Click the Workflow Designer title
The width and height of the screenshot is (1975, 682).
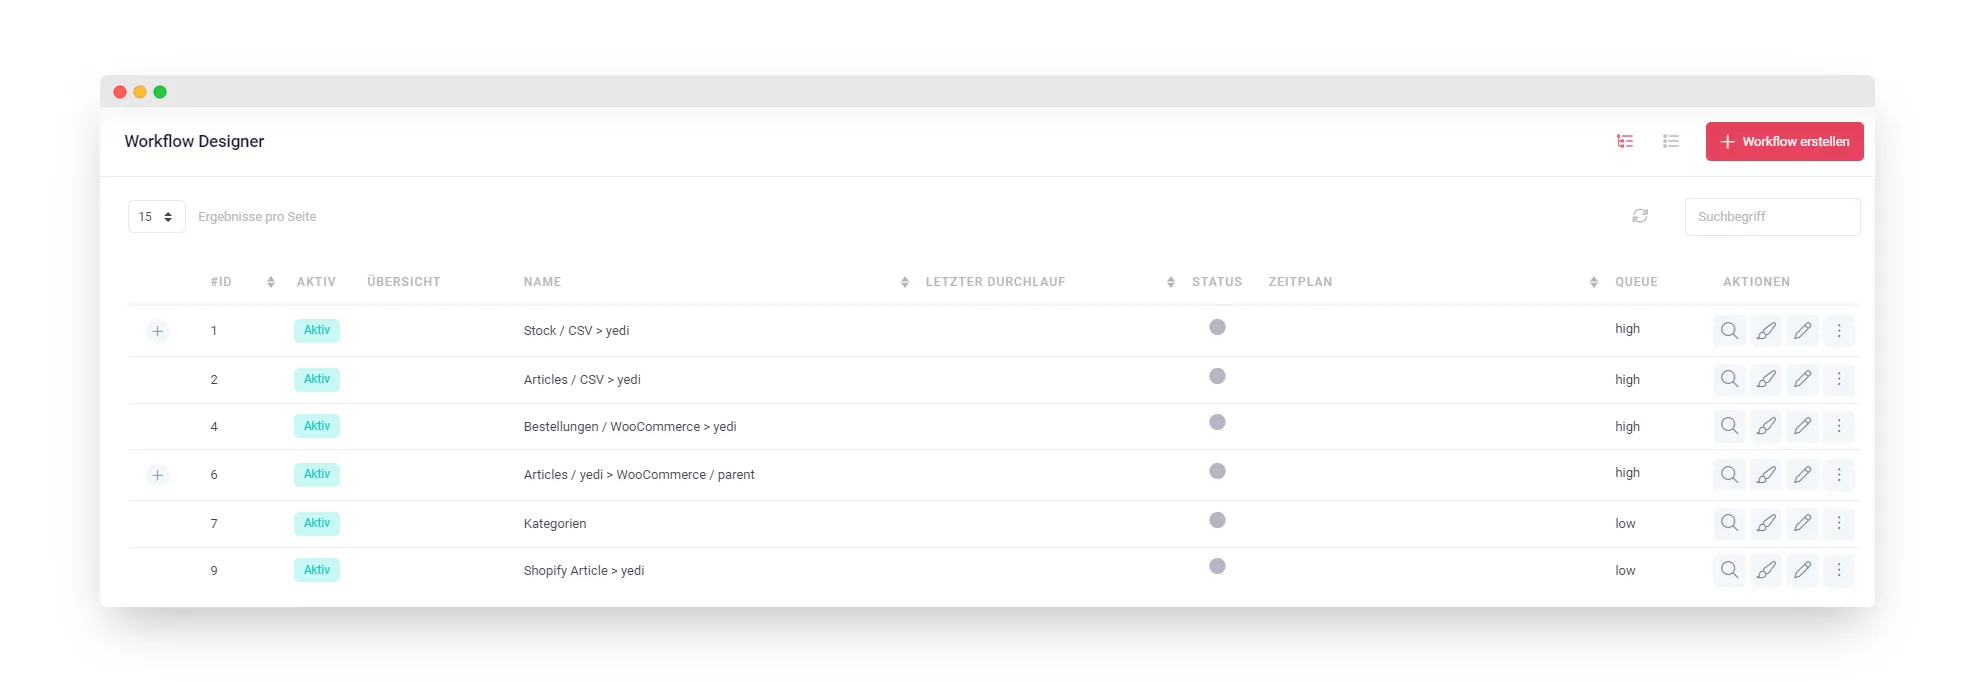tap(194, 141)
